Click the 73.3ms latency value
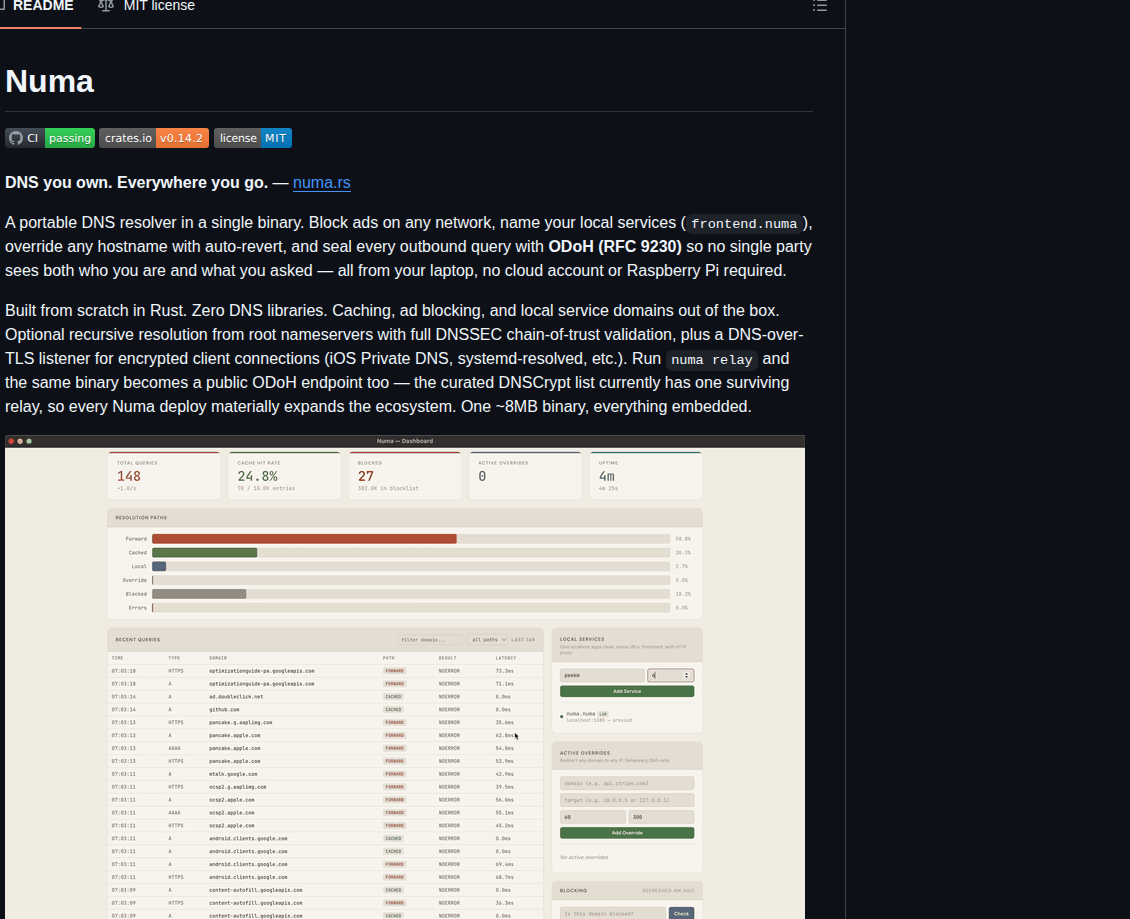Image resolution: width=1130 pixels, height=919 pixels. 504,671
